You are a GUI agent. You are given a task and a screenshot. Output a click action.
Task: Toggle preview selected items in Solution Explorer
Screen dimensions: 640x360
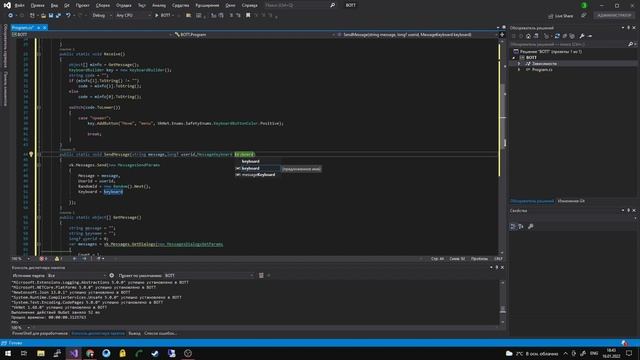point(590,36)
